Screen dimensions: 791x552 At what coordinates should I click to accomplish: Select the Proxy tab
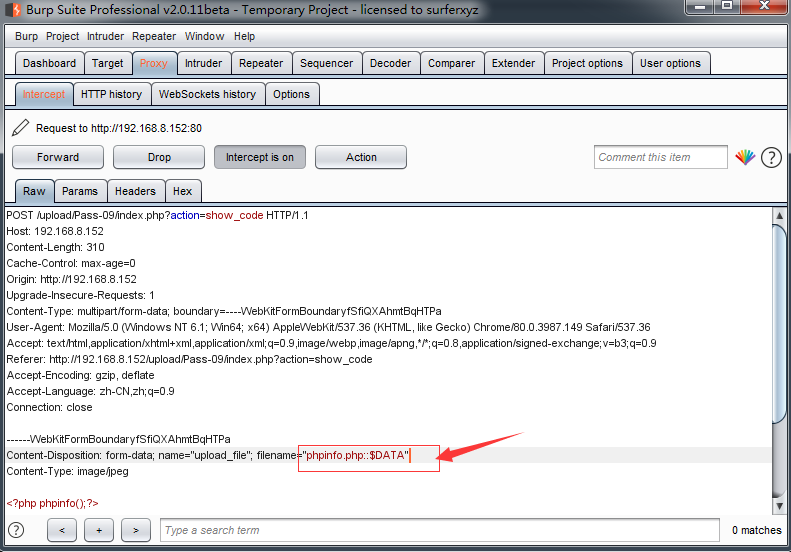pos(154,64)
